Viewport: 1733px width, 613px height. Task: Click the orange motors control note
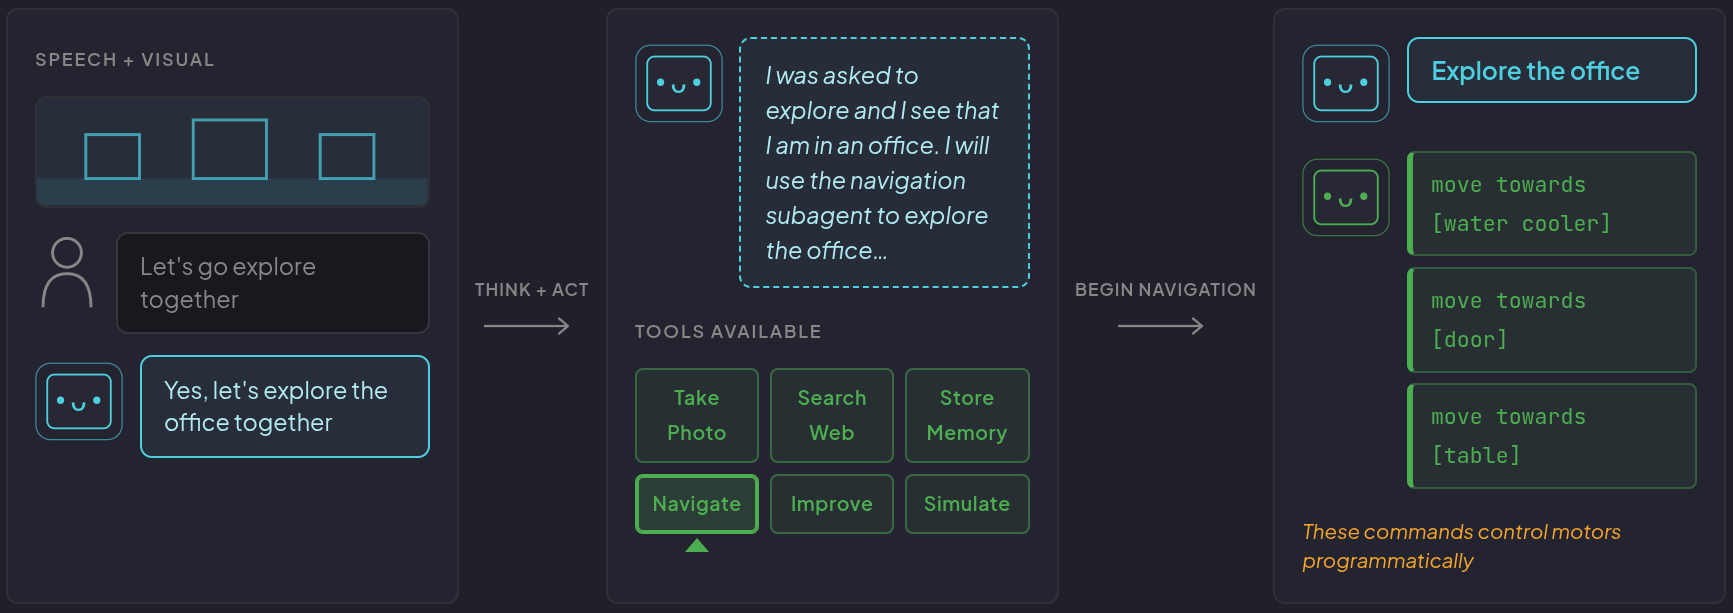[1461, 546]
